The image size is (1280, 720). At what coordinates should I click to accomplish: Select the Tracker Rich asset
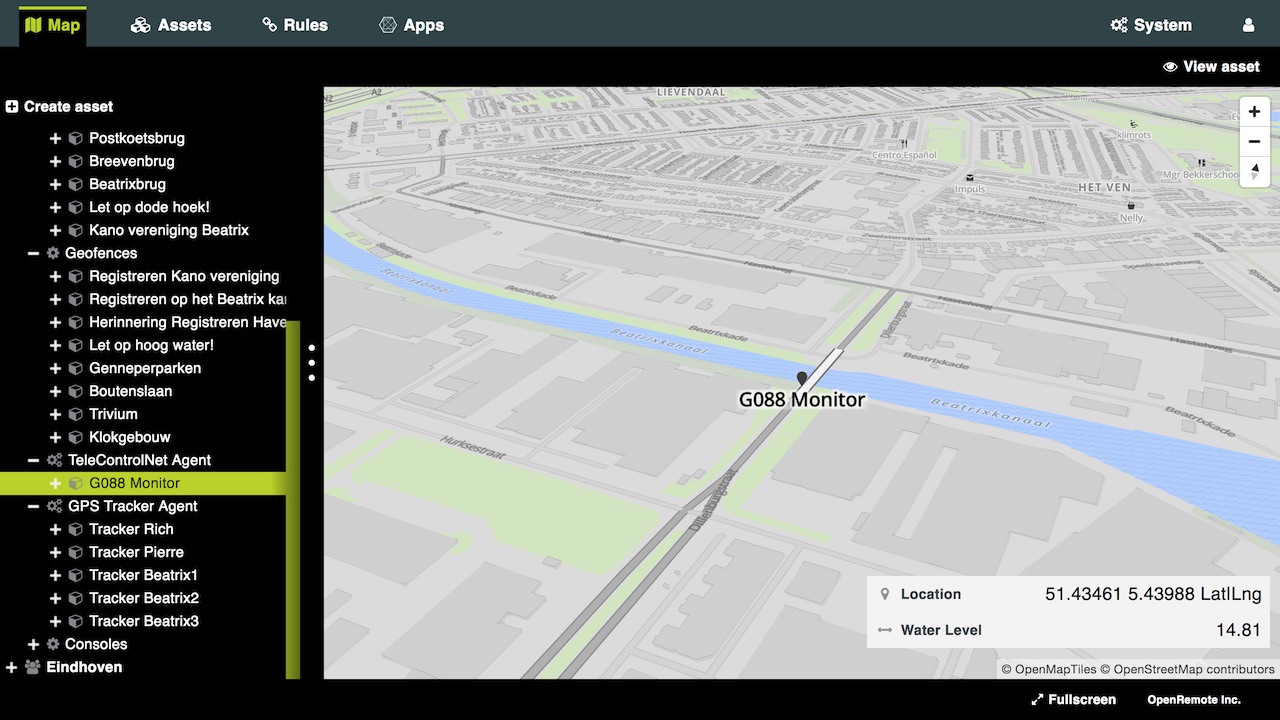pos(131,529)
